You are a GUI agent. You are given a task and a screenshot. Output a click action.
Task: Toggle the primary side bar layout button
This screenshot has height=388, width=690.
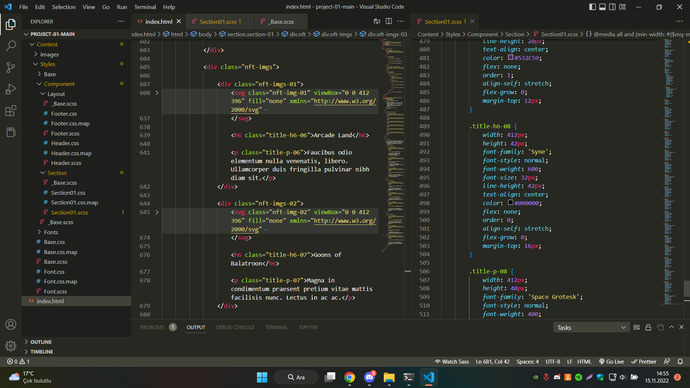[592, 7]
